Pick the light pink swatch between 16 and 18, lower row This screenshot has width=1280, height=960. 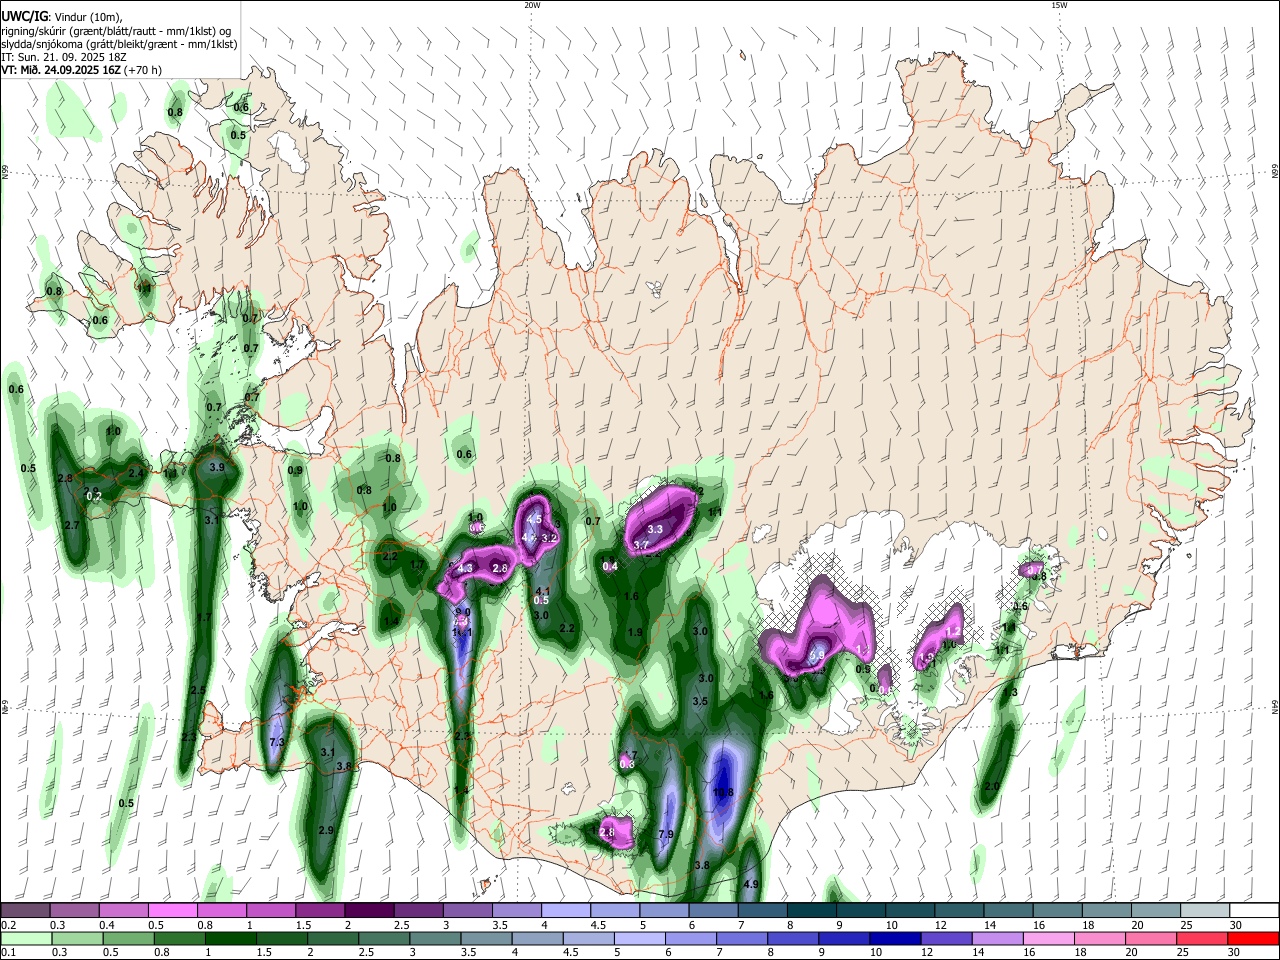coord(1049,938)
